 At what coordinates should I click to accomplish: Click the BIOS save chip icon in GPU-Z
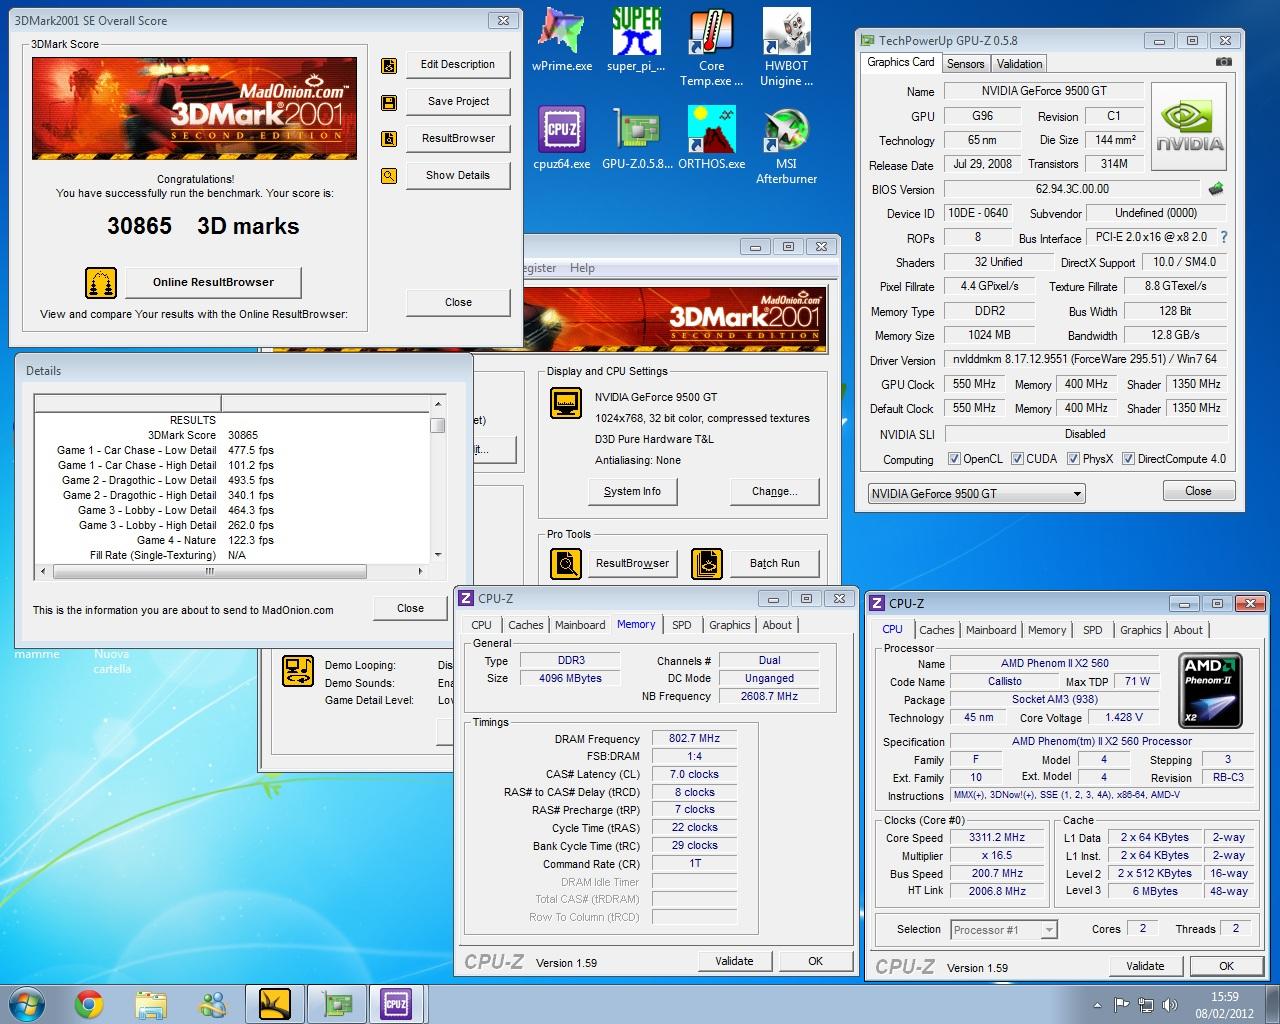pos(1215,188)
